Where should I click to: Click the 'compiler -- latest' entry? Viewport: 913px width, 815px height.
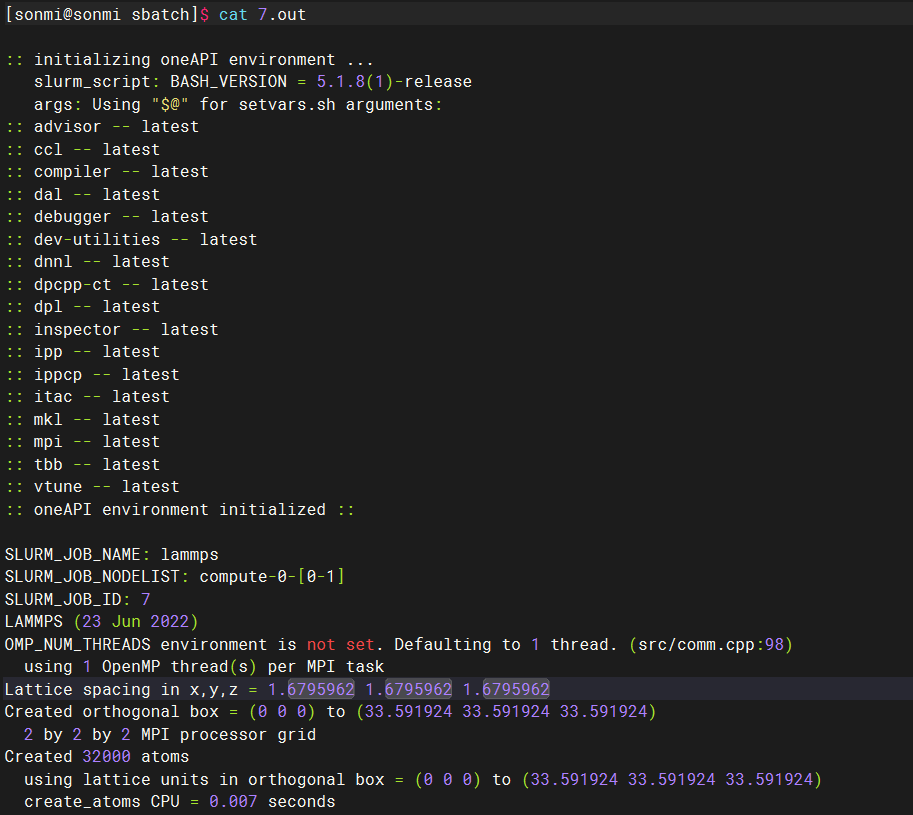pyautogui.click(x=121, y=172)
